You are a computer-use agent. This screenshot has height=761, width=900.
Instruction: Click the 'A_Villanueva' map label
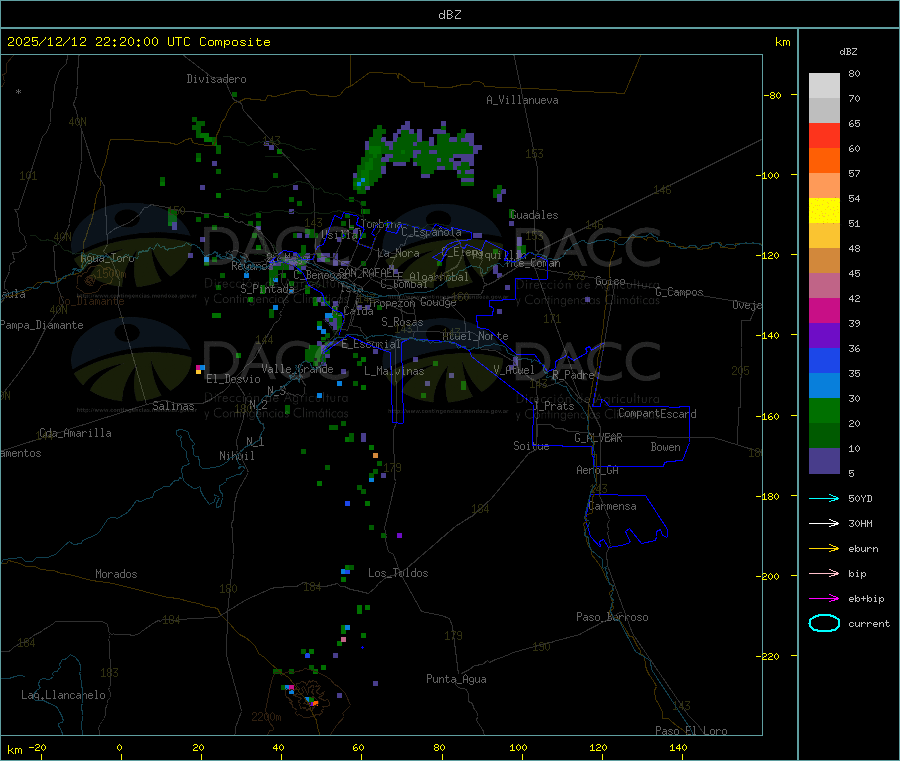522,100
